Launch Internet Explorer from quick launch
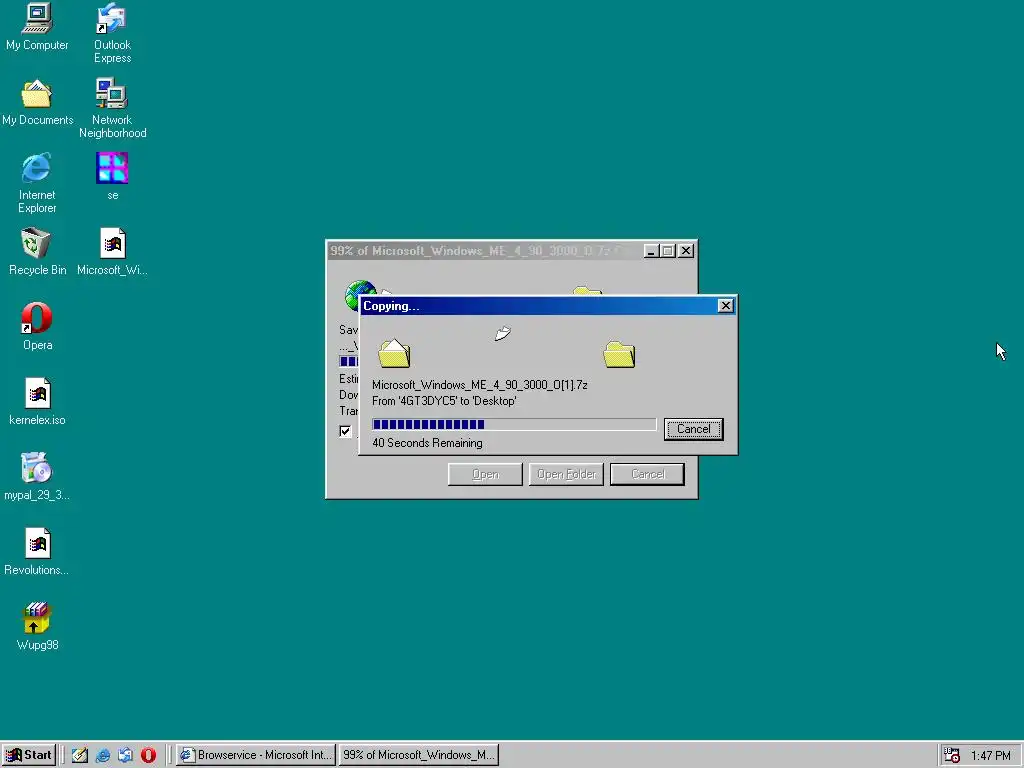Screen dimensions: 1024x768 pos(103,755)
